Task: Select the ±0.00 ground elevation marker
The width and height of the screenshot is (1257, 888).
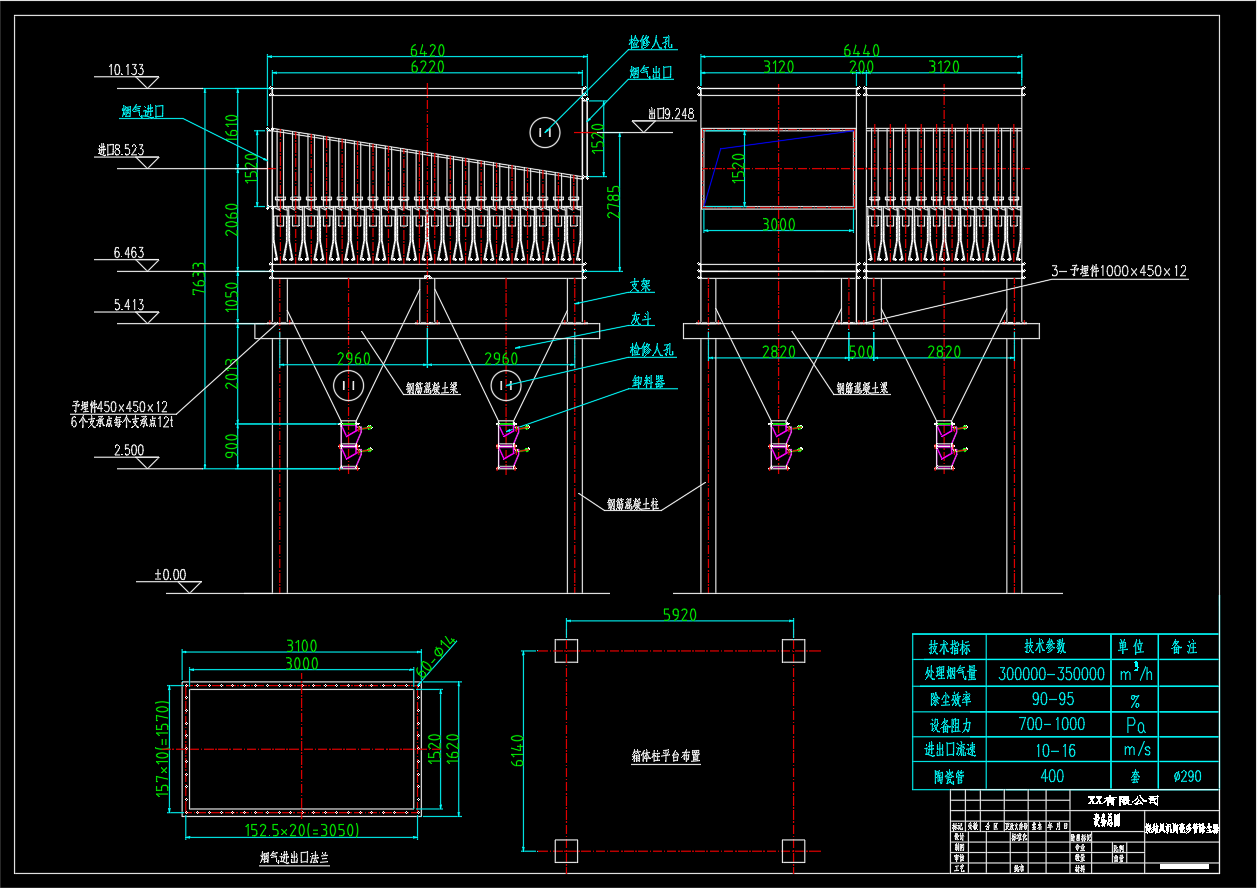Action: [x=169, y=575]
